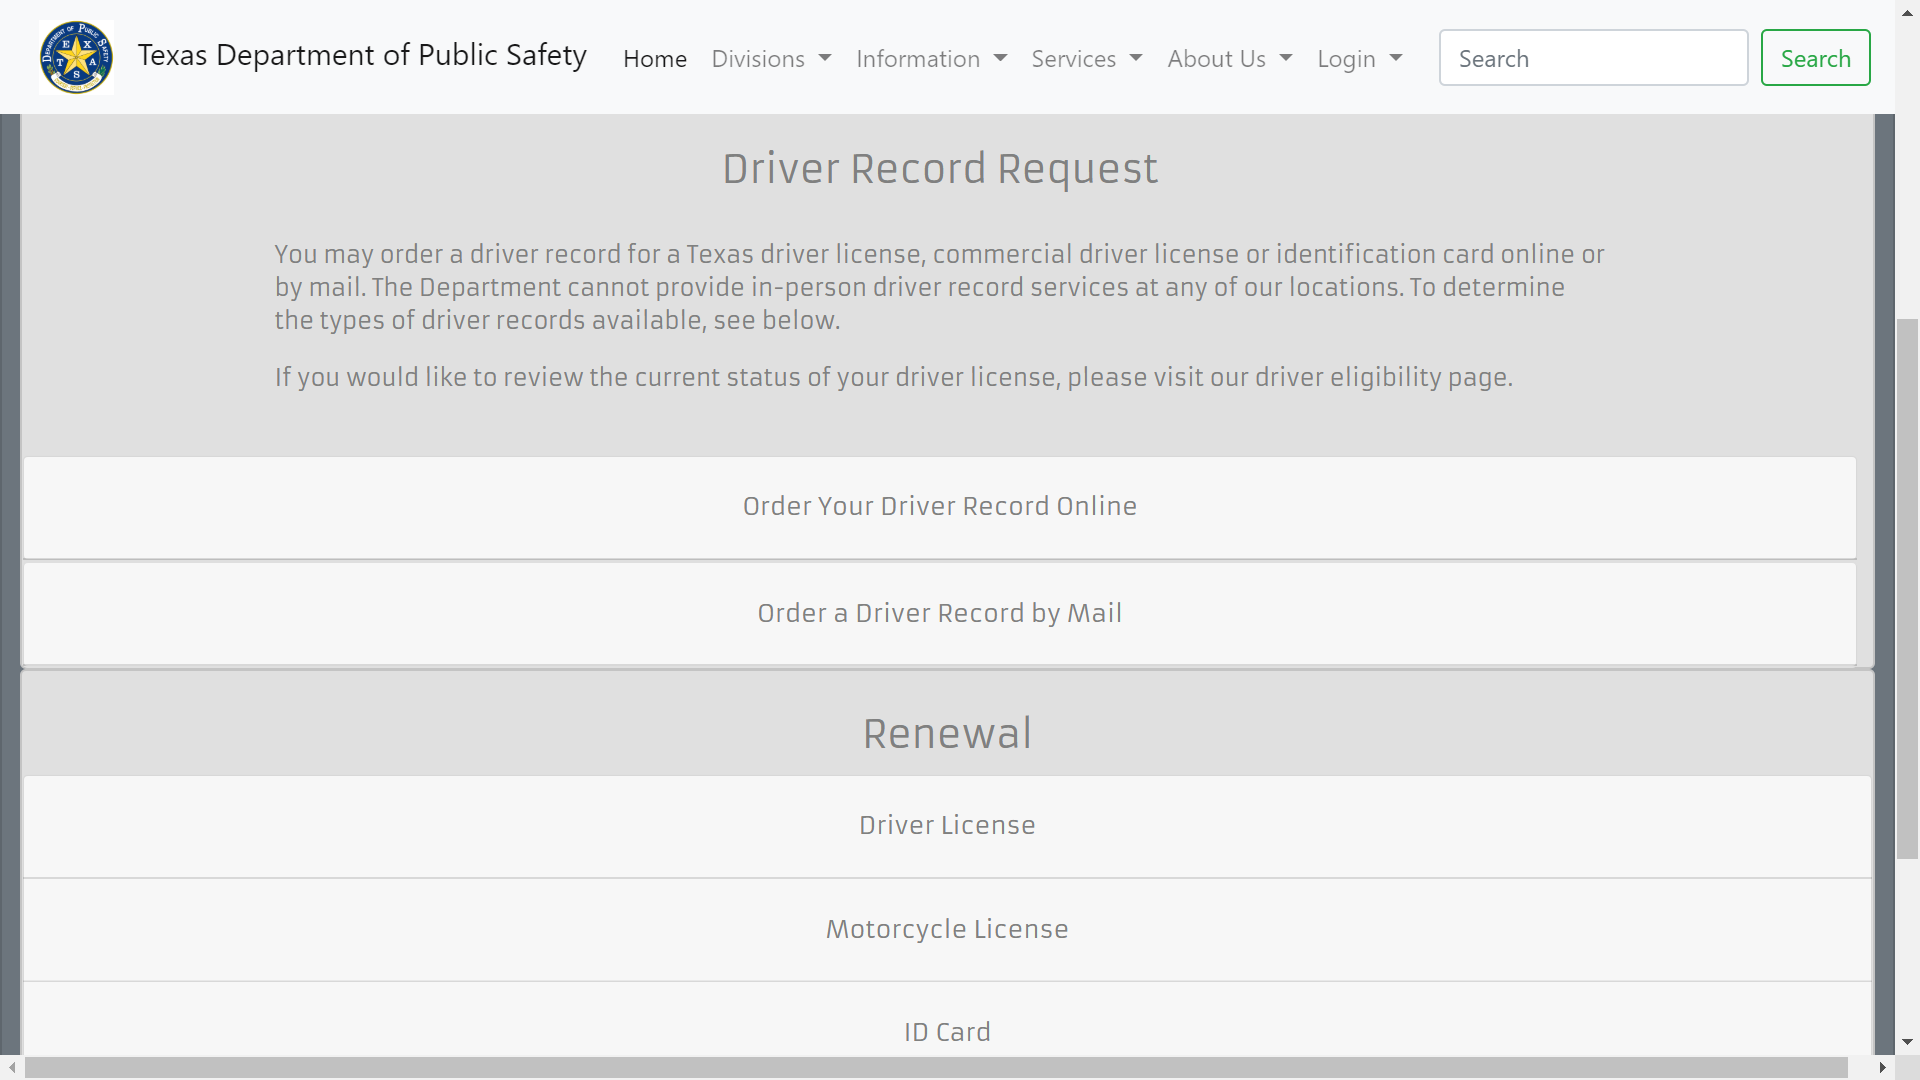The image size is (1920, 1080).
Task: Go to the Home page link
Action: coord(654,59)
